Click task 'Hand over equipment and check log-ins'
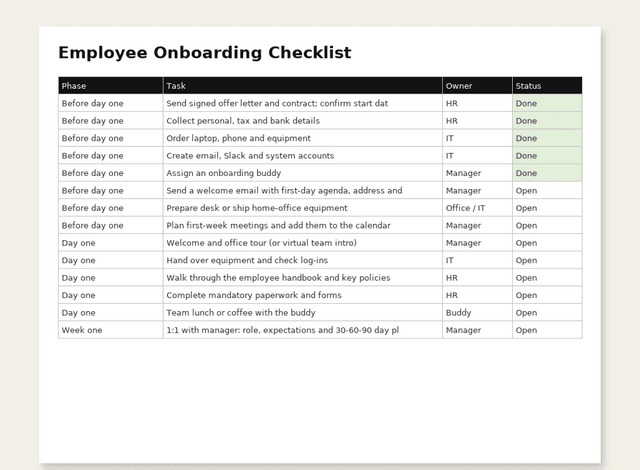The image size is (640, 470). [x=302, y=260]
